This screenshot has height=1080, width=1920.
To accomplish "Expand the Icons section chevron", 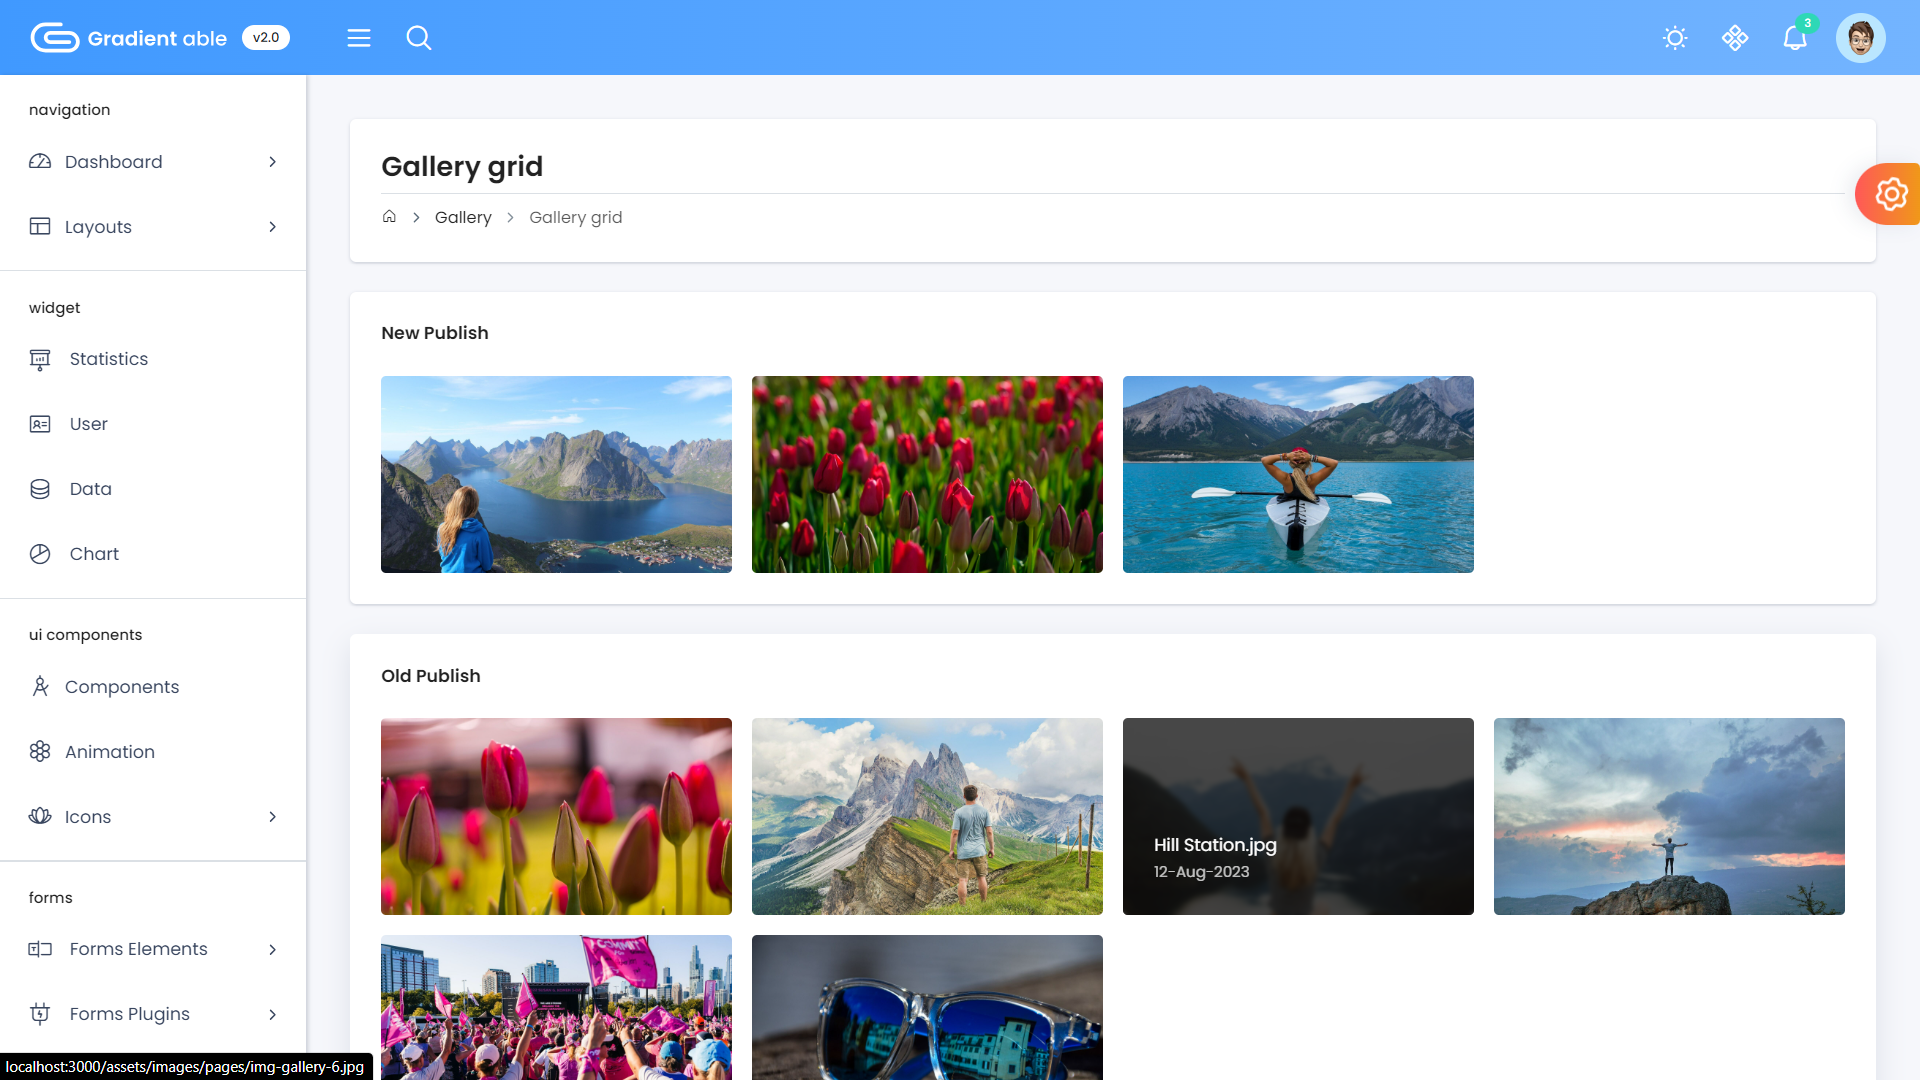I will (x=272, y=816).
